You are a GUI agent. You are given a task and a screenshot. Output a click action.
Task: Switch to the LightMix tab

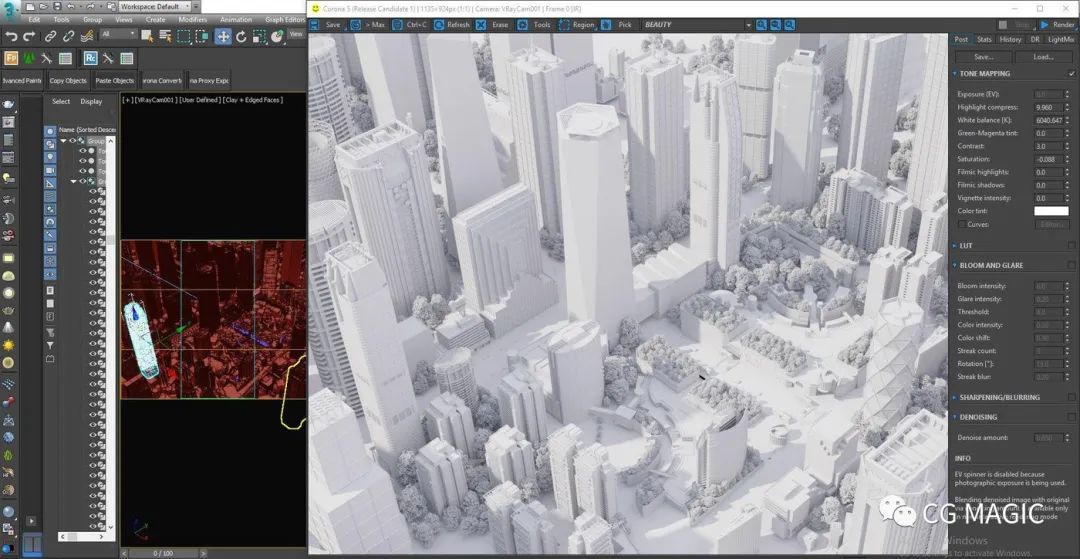[x=1061, y=39]
